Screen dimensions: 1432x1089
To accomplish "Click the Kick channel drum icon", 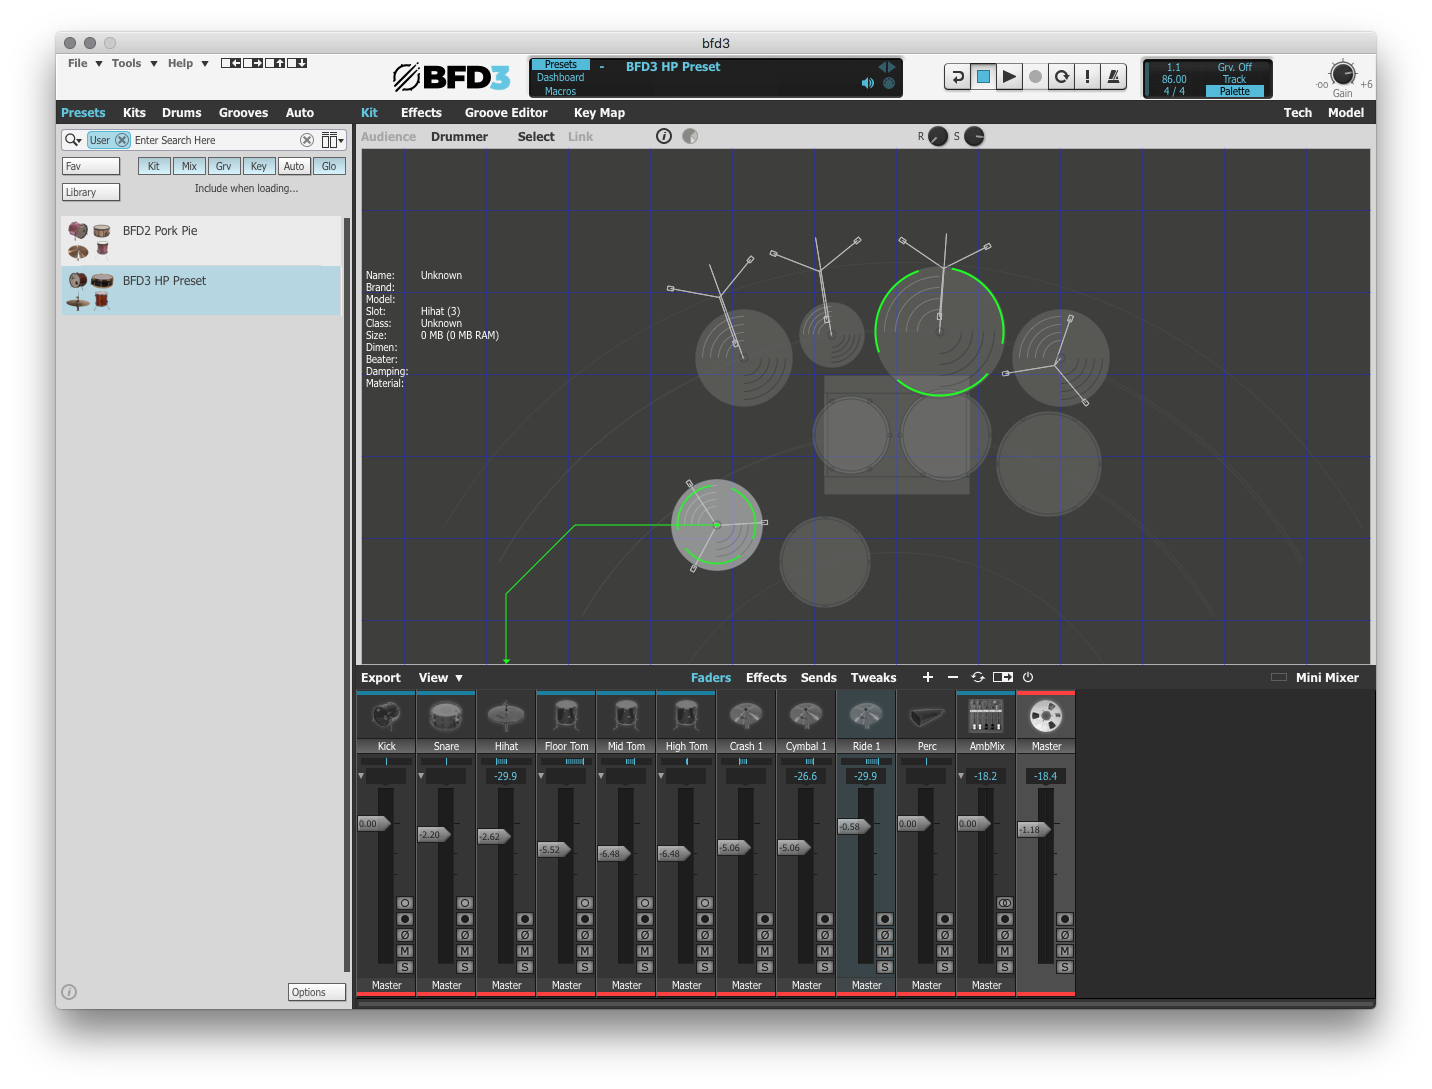I will tap(386, 716).
